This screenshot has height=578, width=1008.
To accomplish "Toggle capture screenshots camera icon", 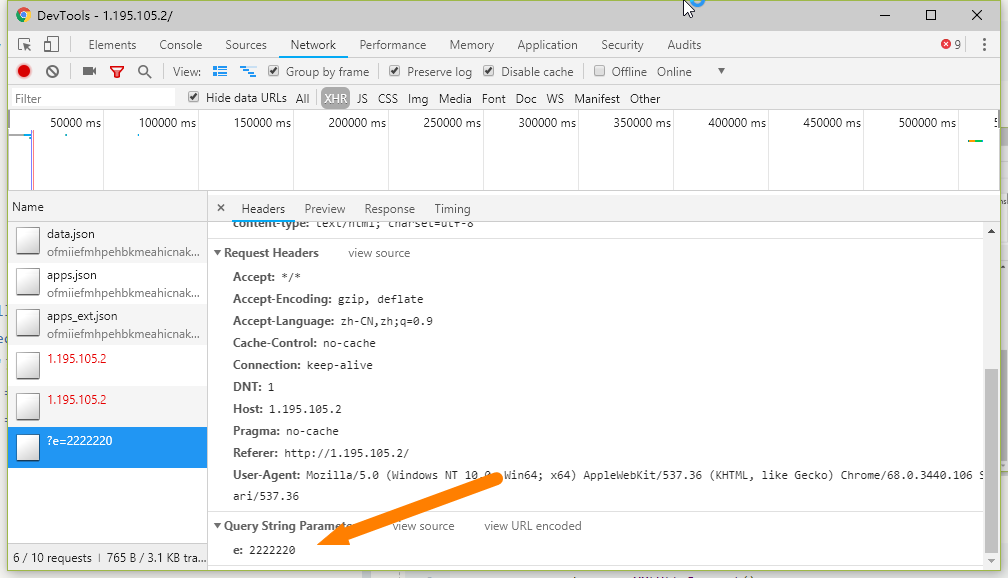I will (x=89, y=71).
